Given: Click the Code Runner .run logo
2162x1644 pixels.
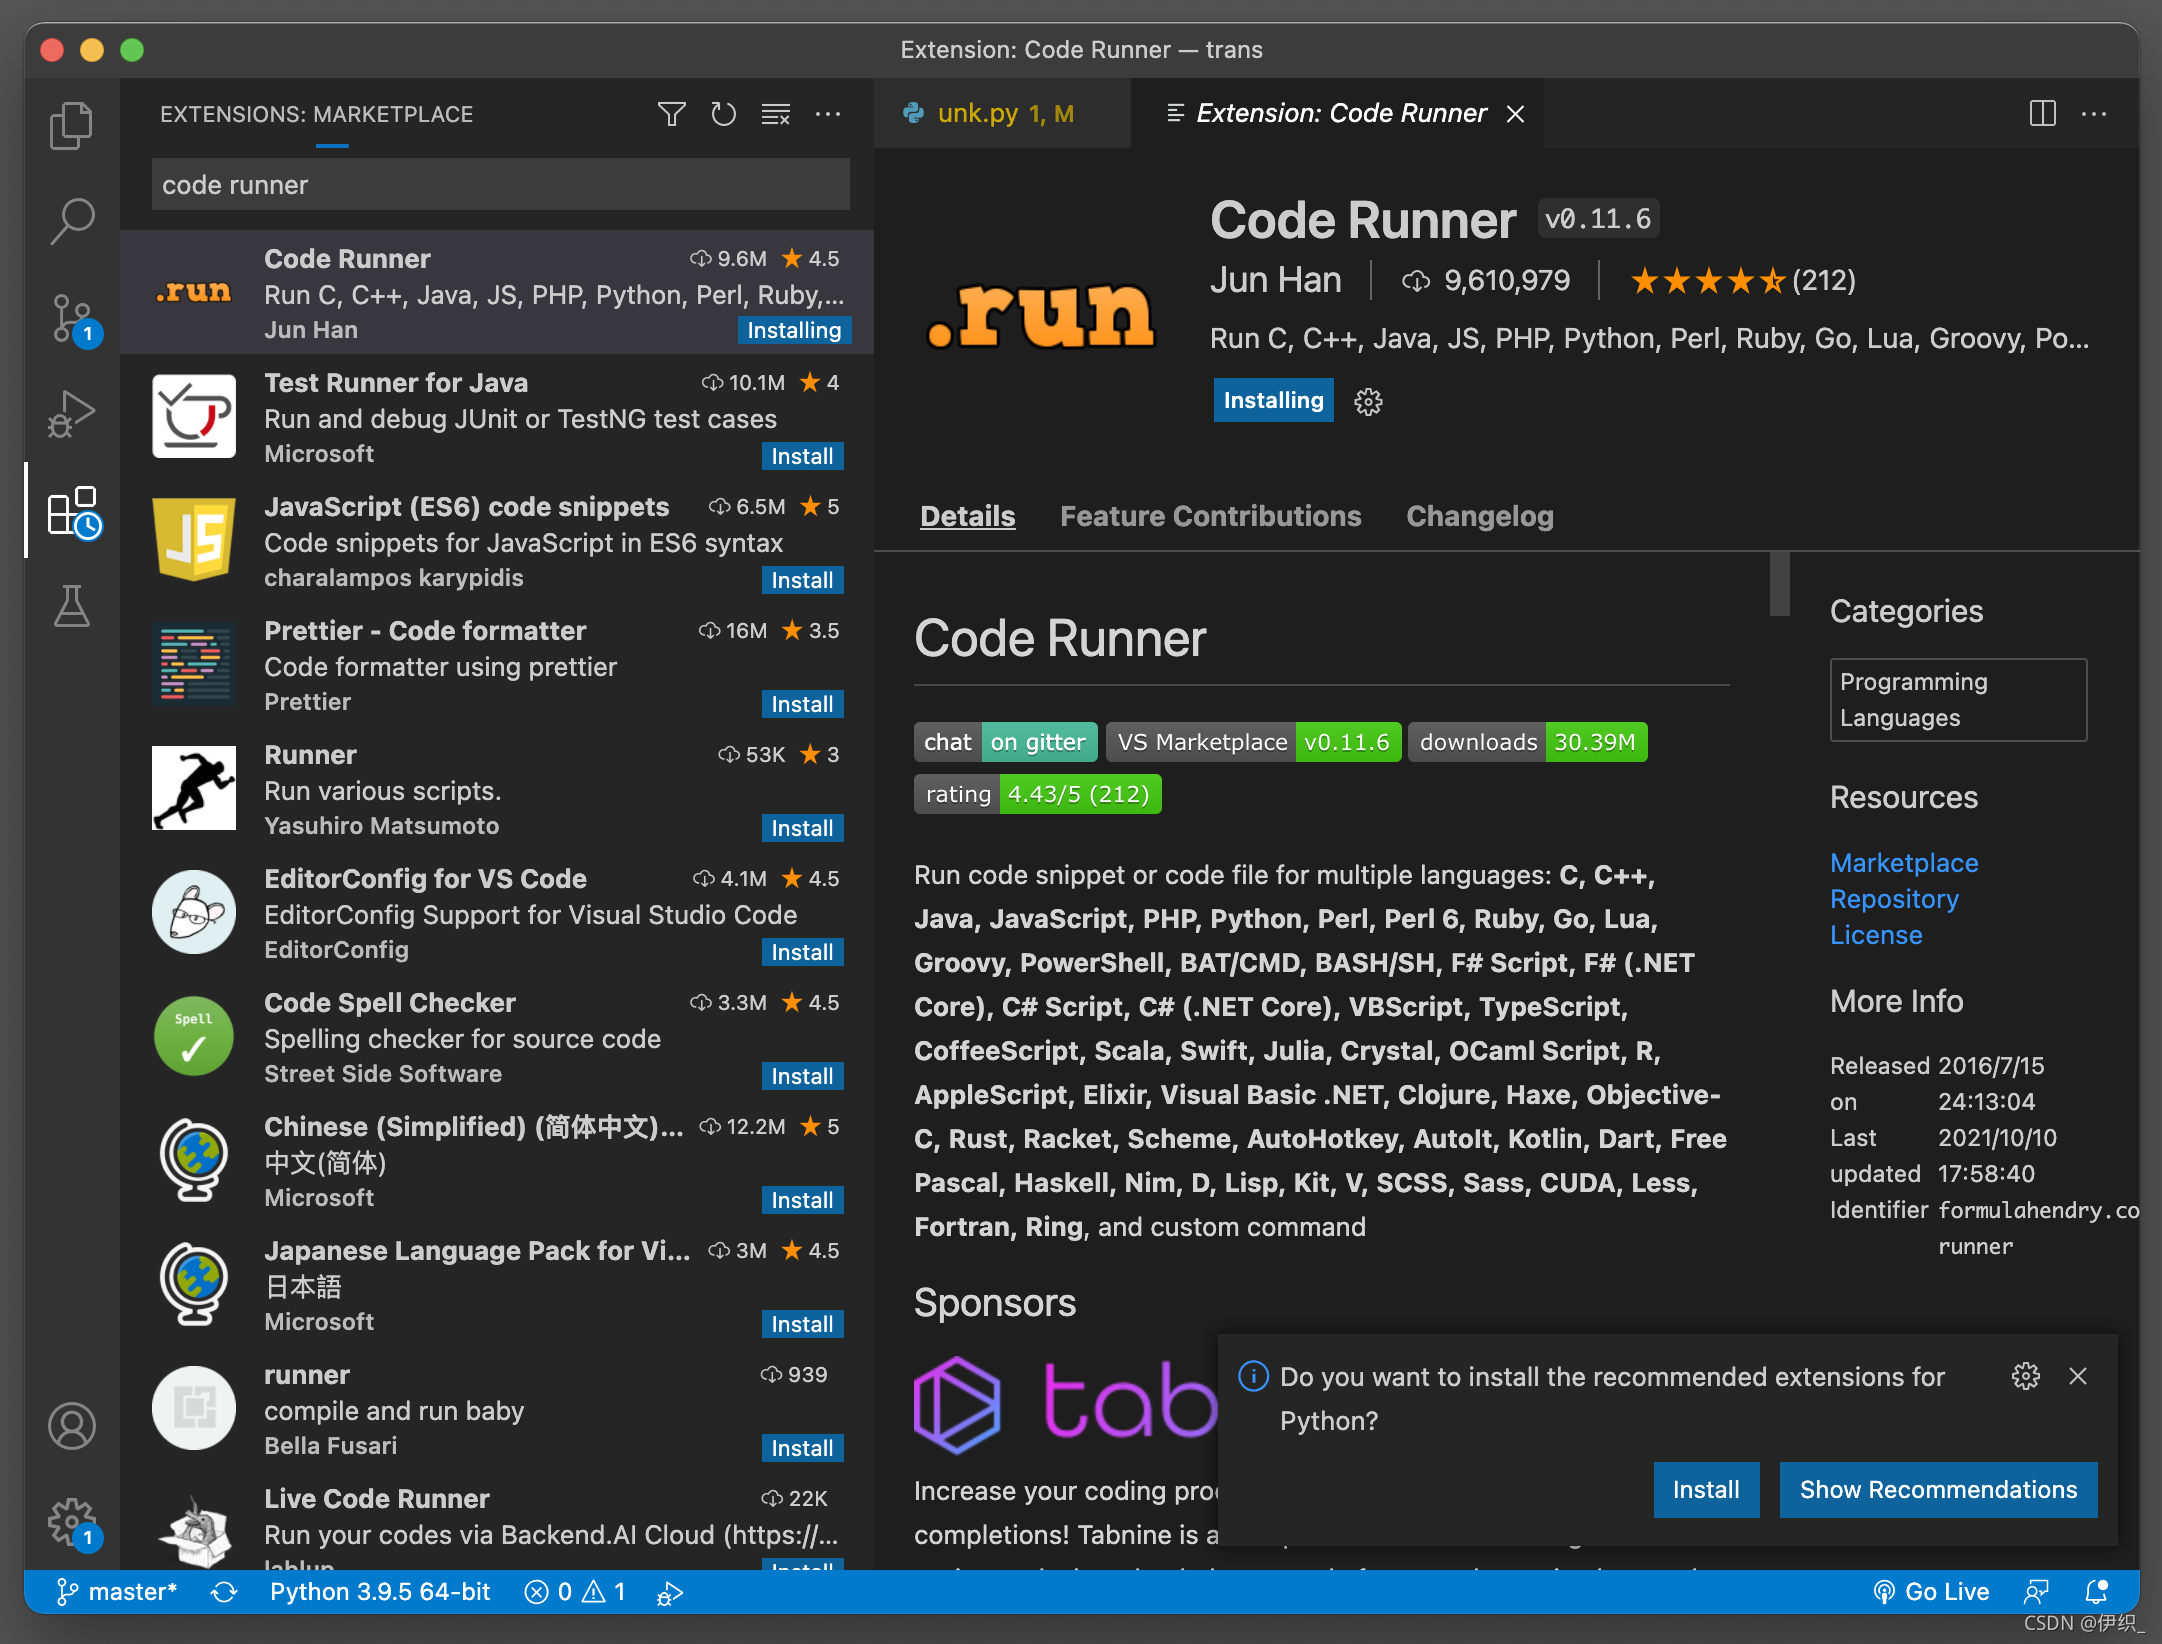Looking at the screenshot, I should tap(1040, 315).
